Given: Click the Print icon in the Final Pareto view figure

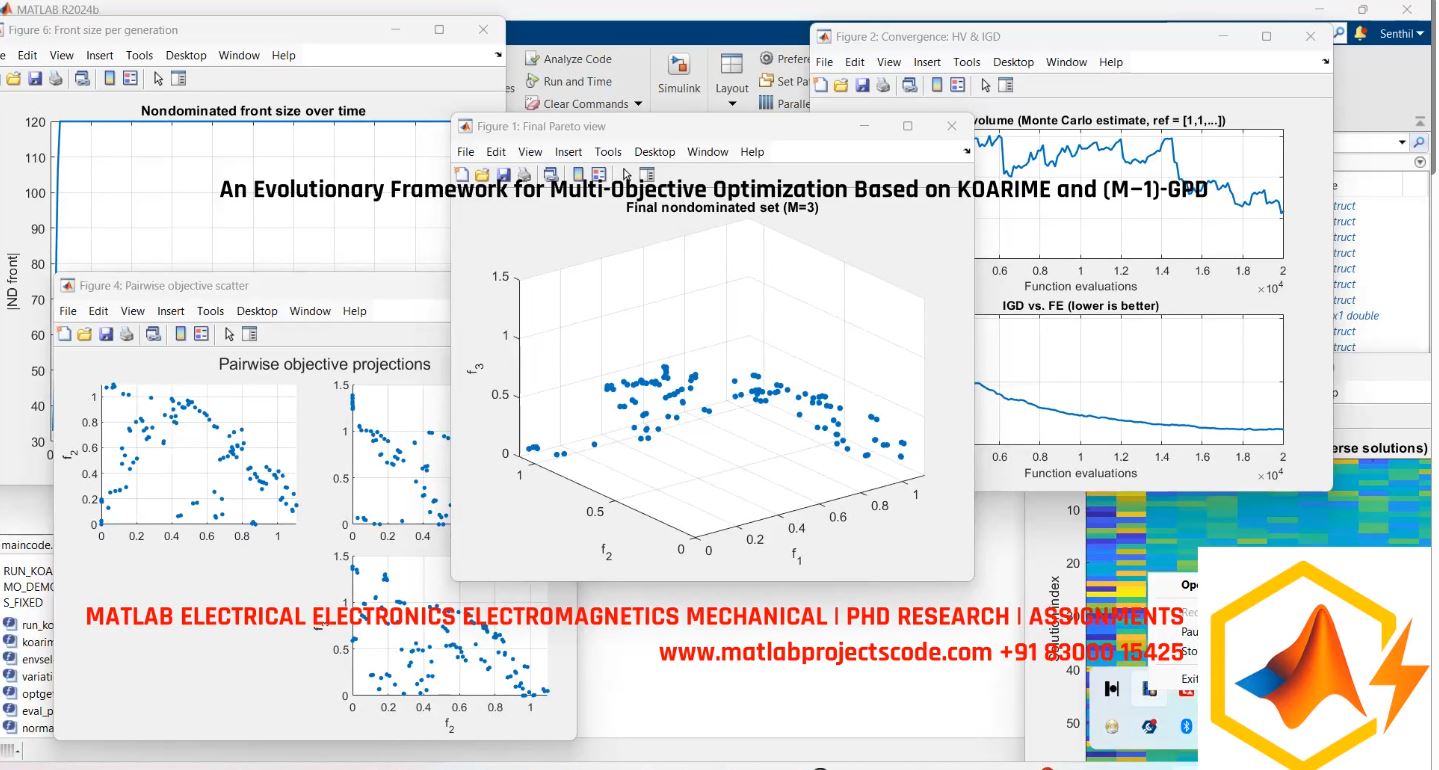Looking at the screenshot, I should pyautogui.click(x=524, y=173).
